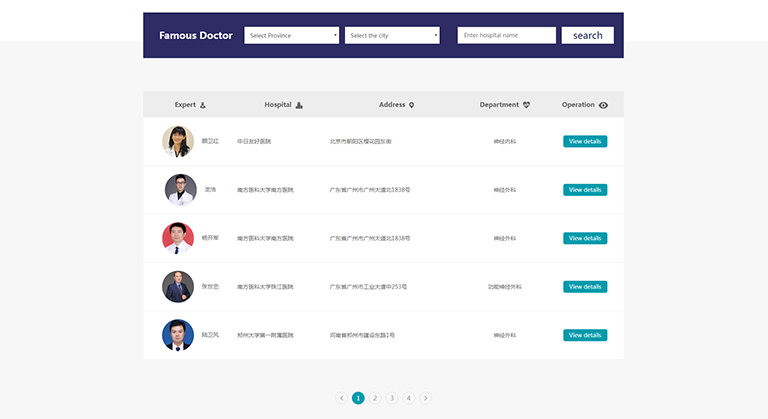
Task: View details for the first doctor row
Action: tap(585, 142)
